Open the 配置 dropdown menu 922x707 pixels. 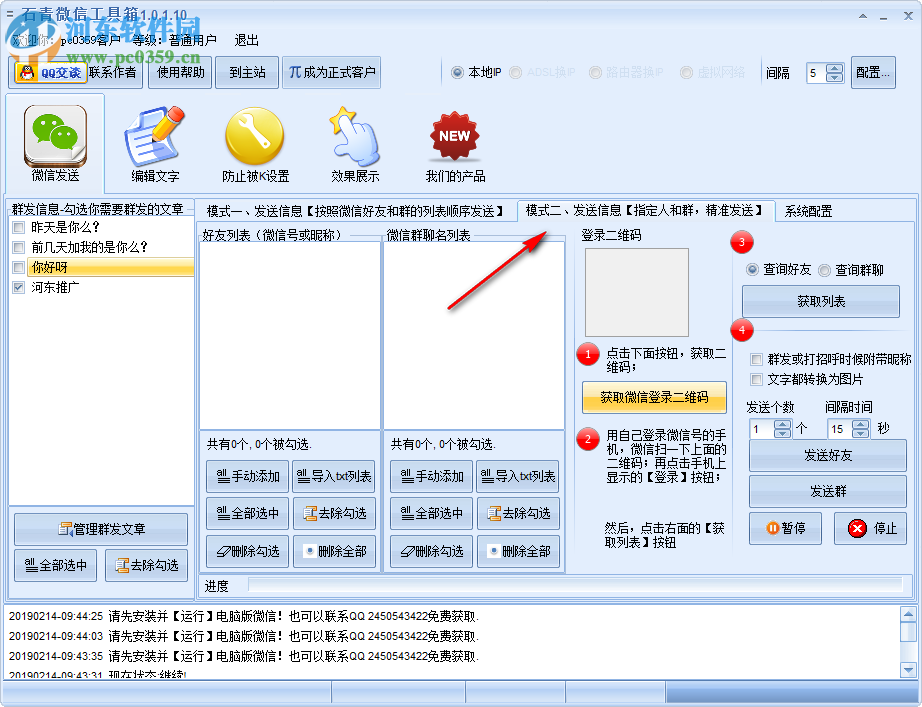(874, 72)
